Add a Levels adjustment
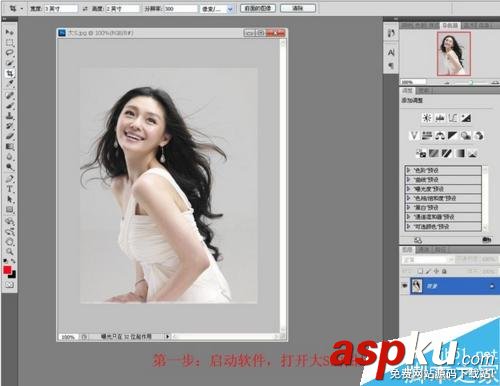This screenshot has height=386, width=500. 440,118
